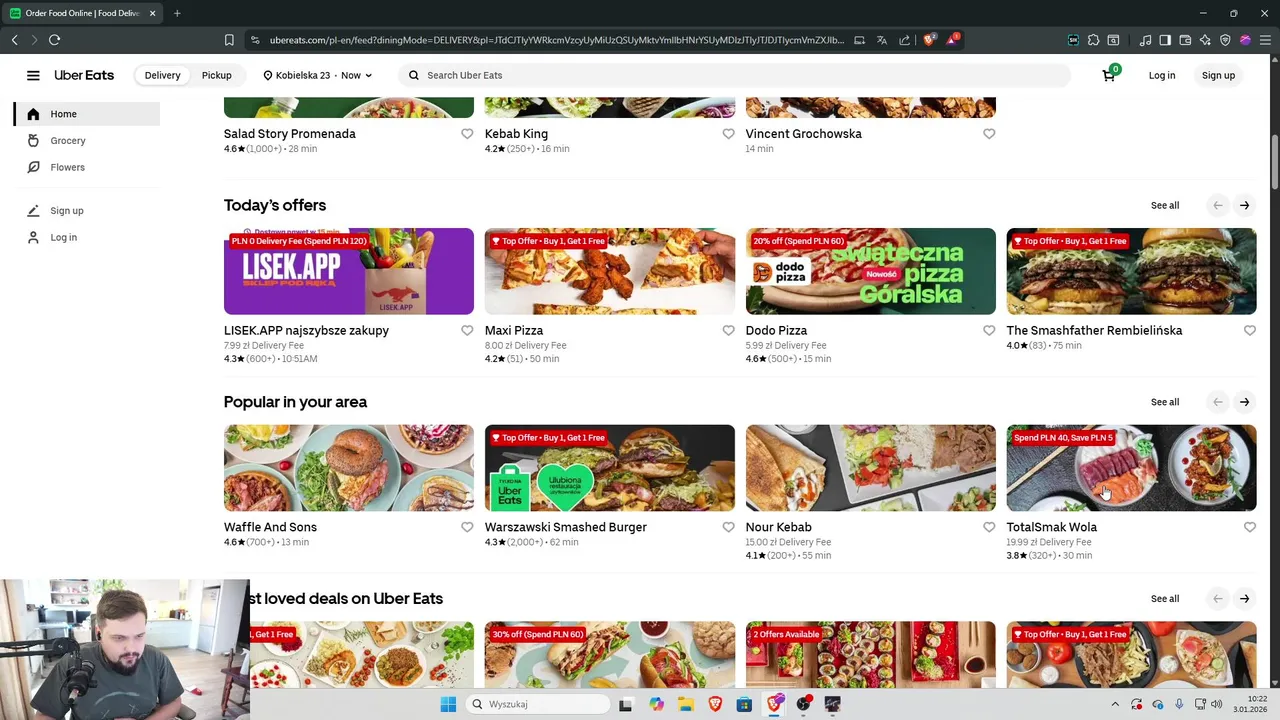Favorite Maxi Pizza with heart icon

point(728,331)
